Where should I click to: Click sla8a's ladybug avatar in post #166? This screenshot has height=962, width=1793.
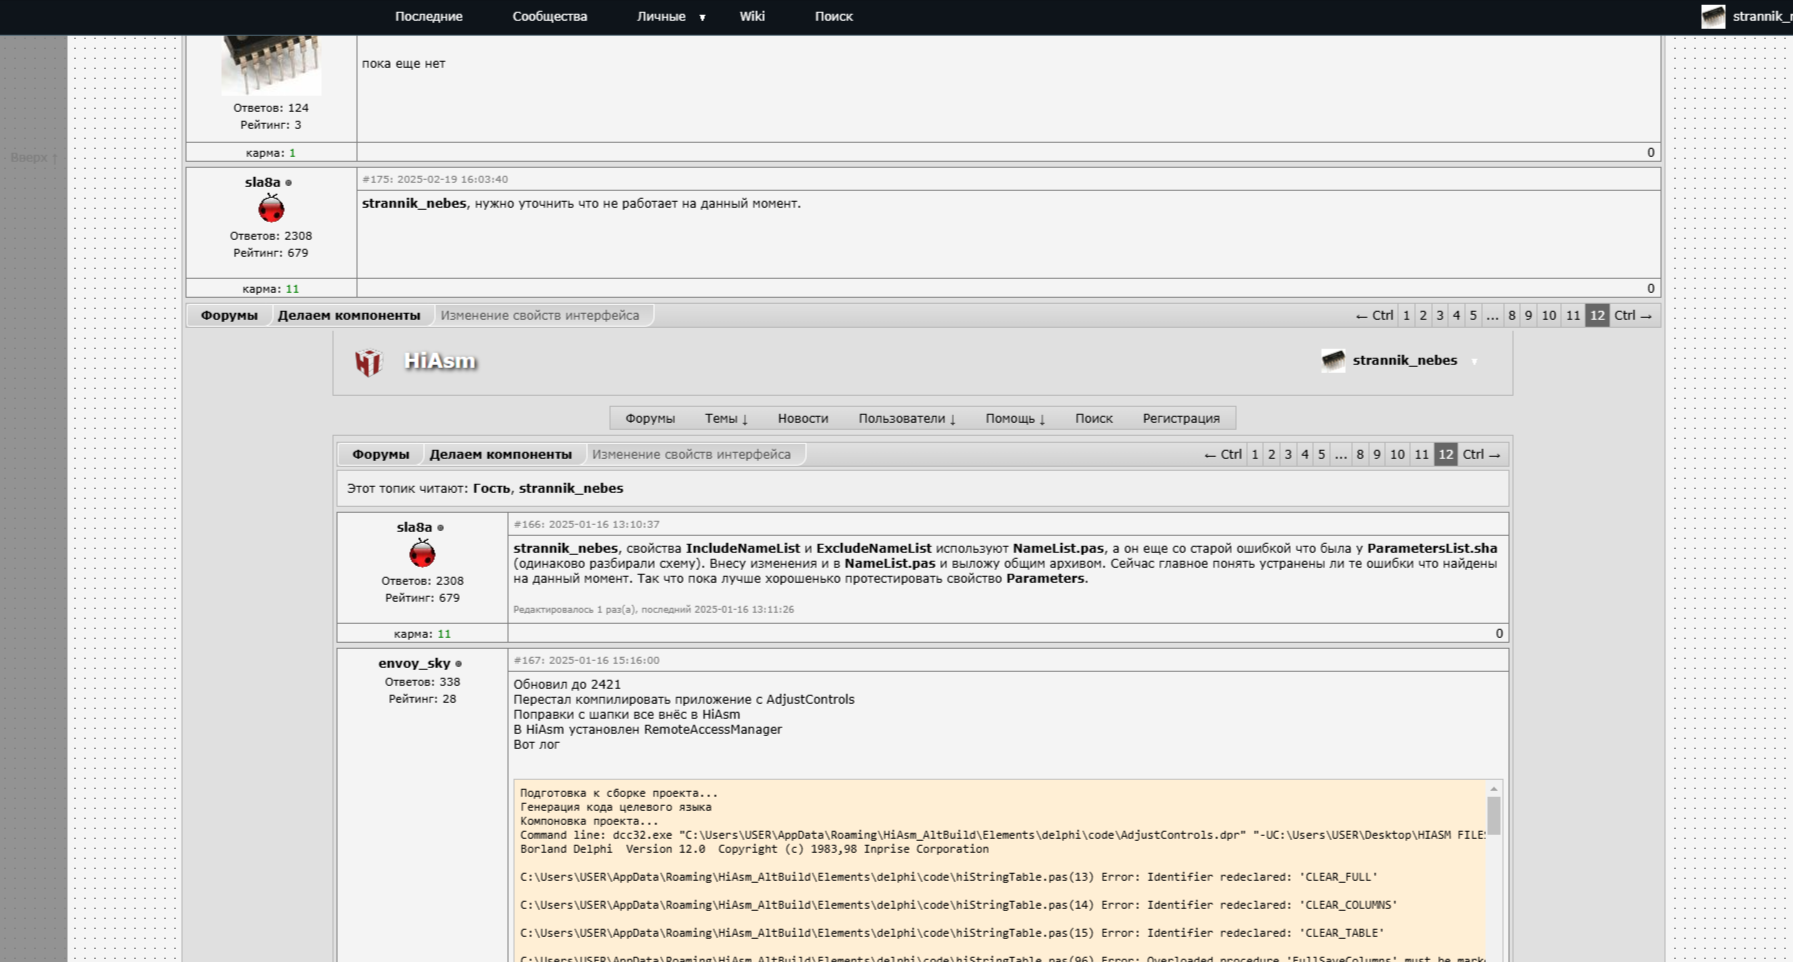422,553
